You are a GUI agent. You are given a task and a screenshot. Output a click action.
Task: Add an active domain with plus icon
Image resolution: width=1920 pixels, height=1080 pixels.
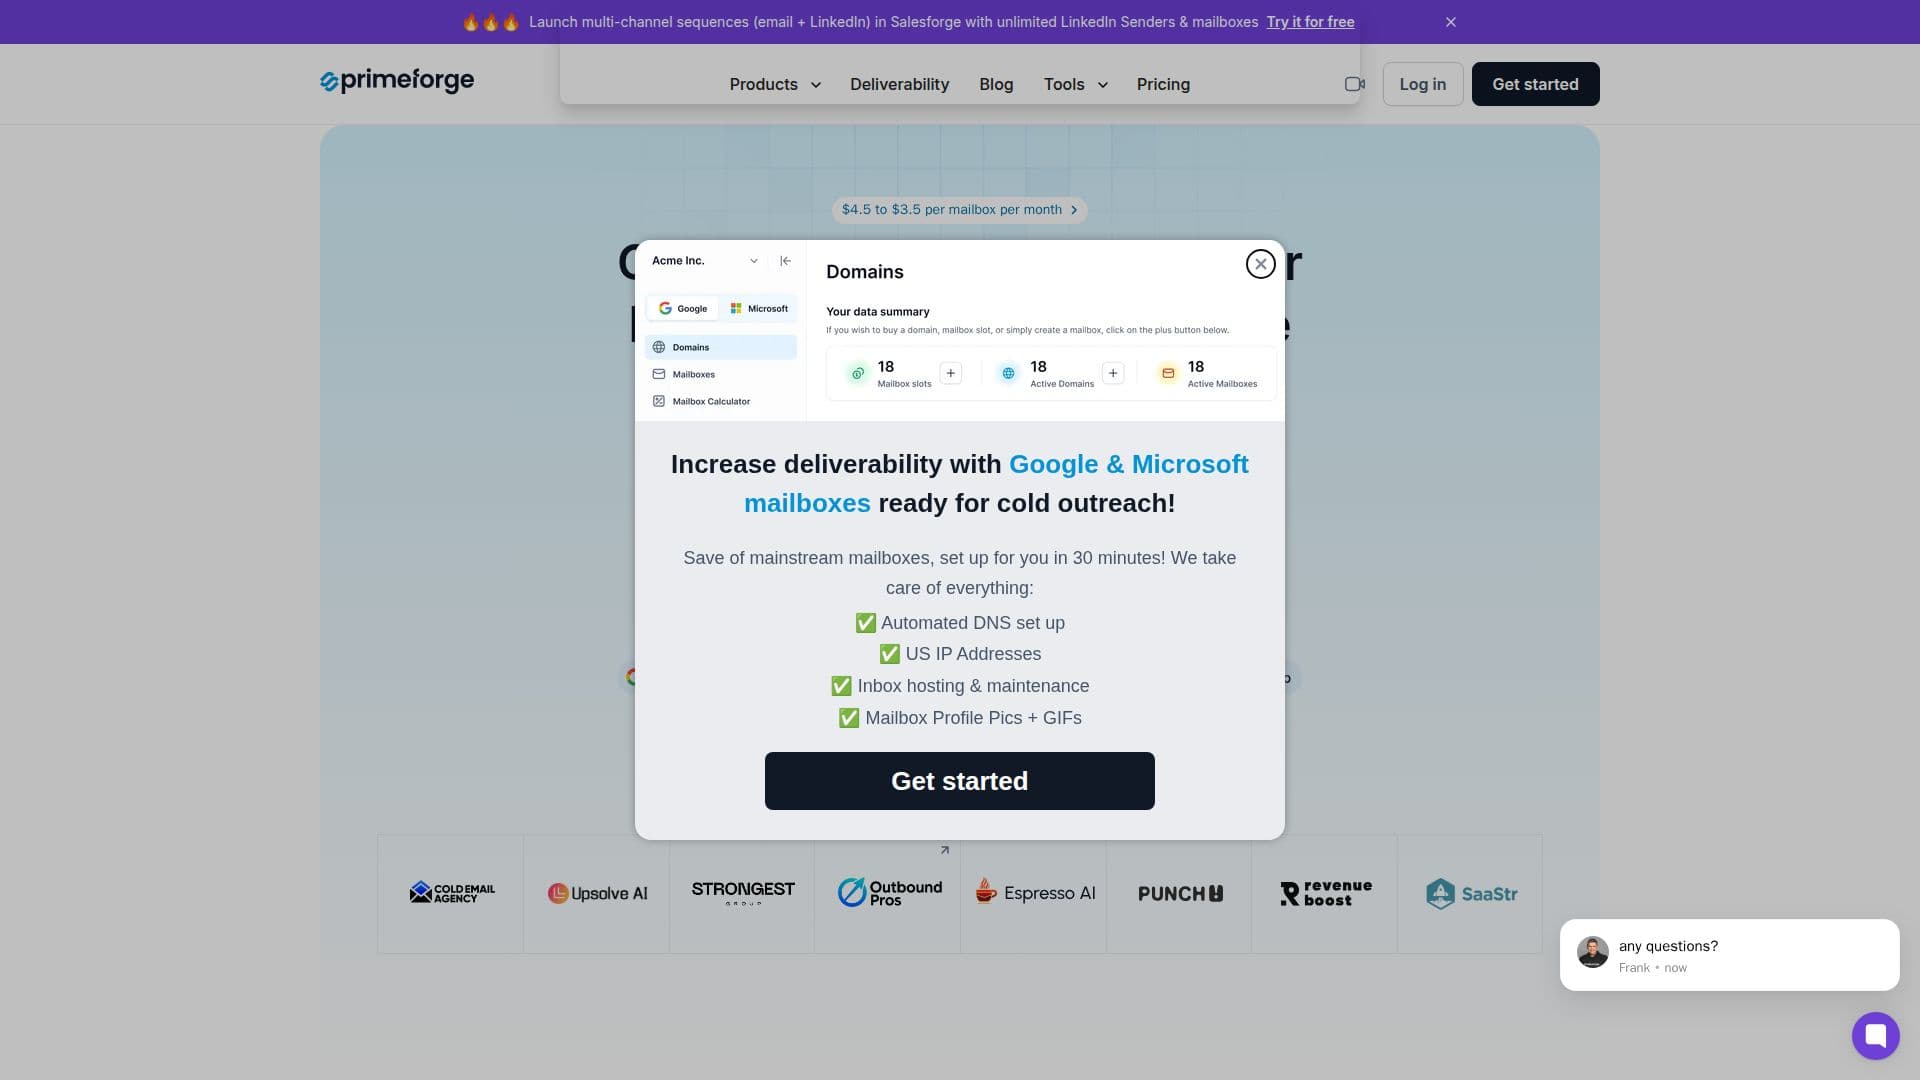click(1112, 373)
